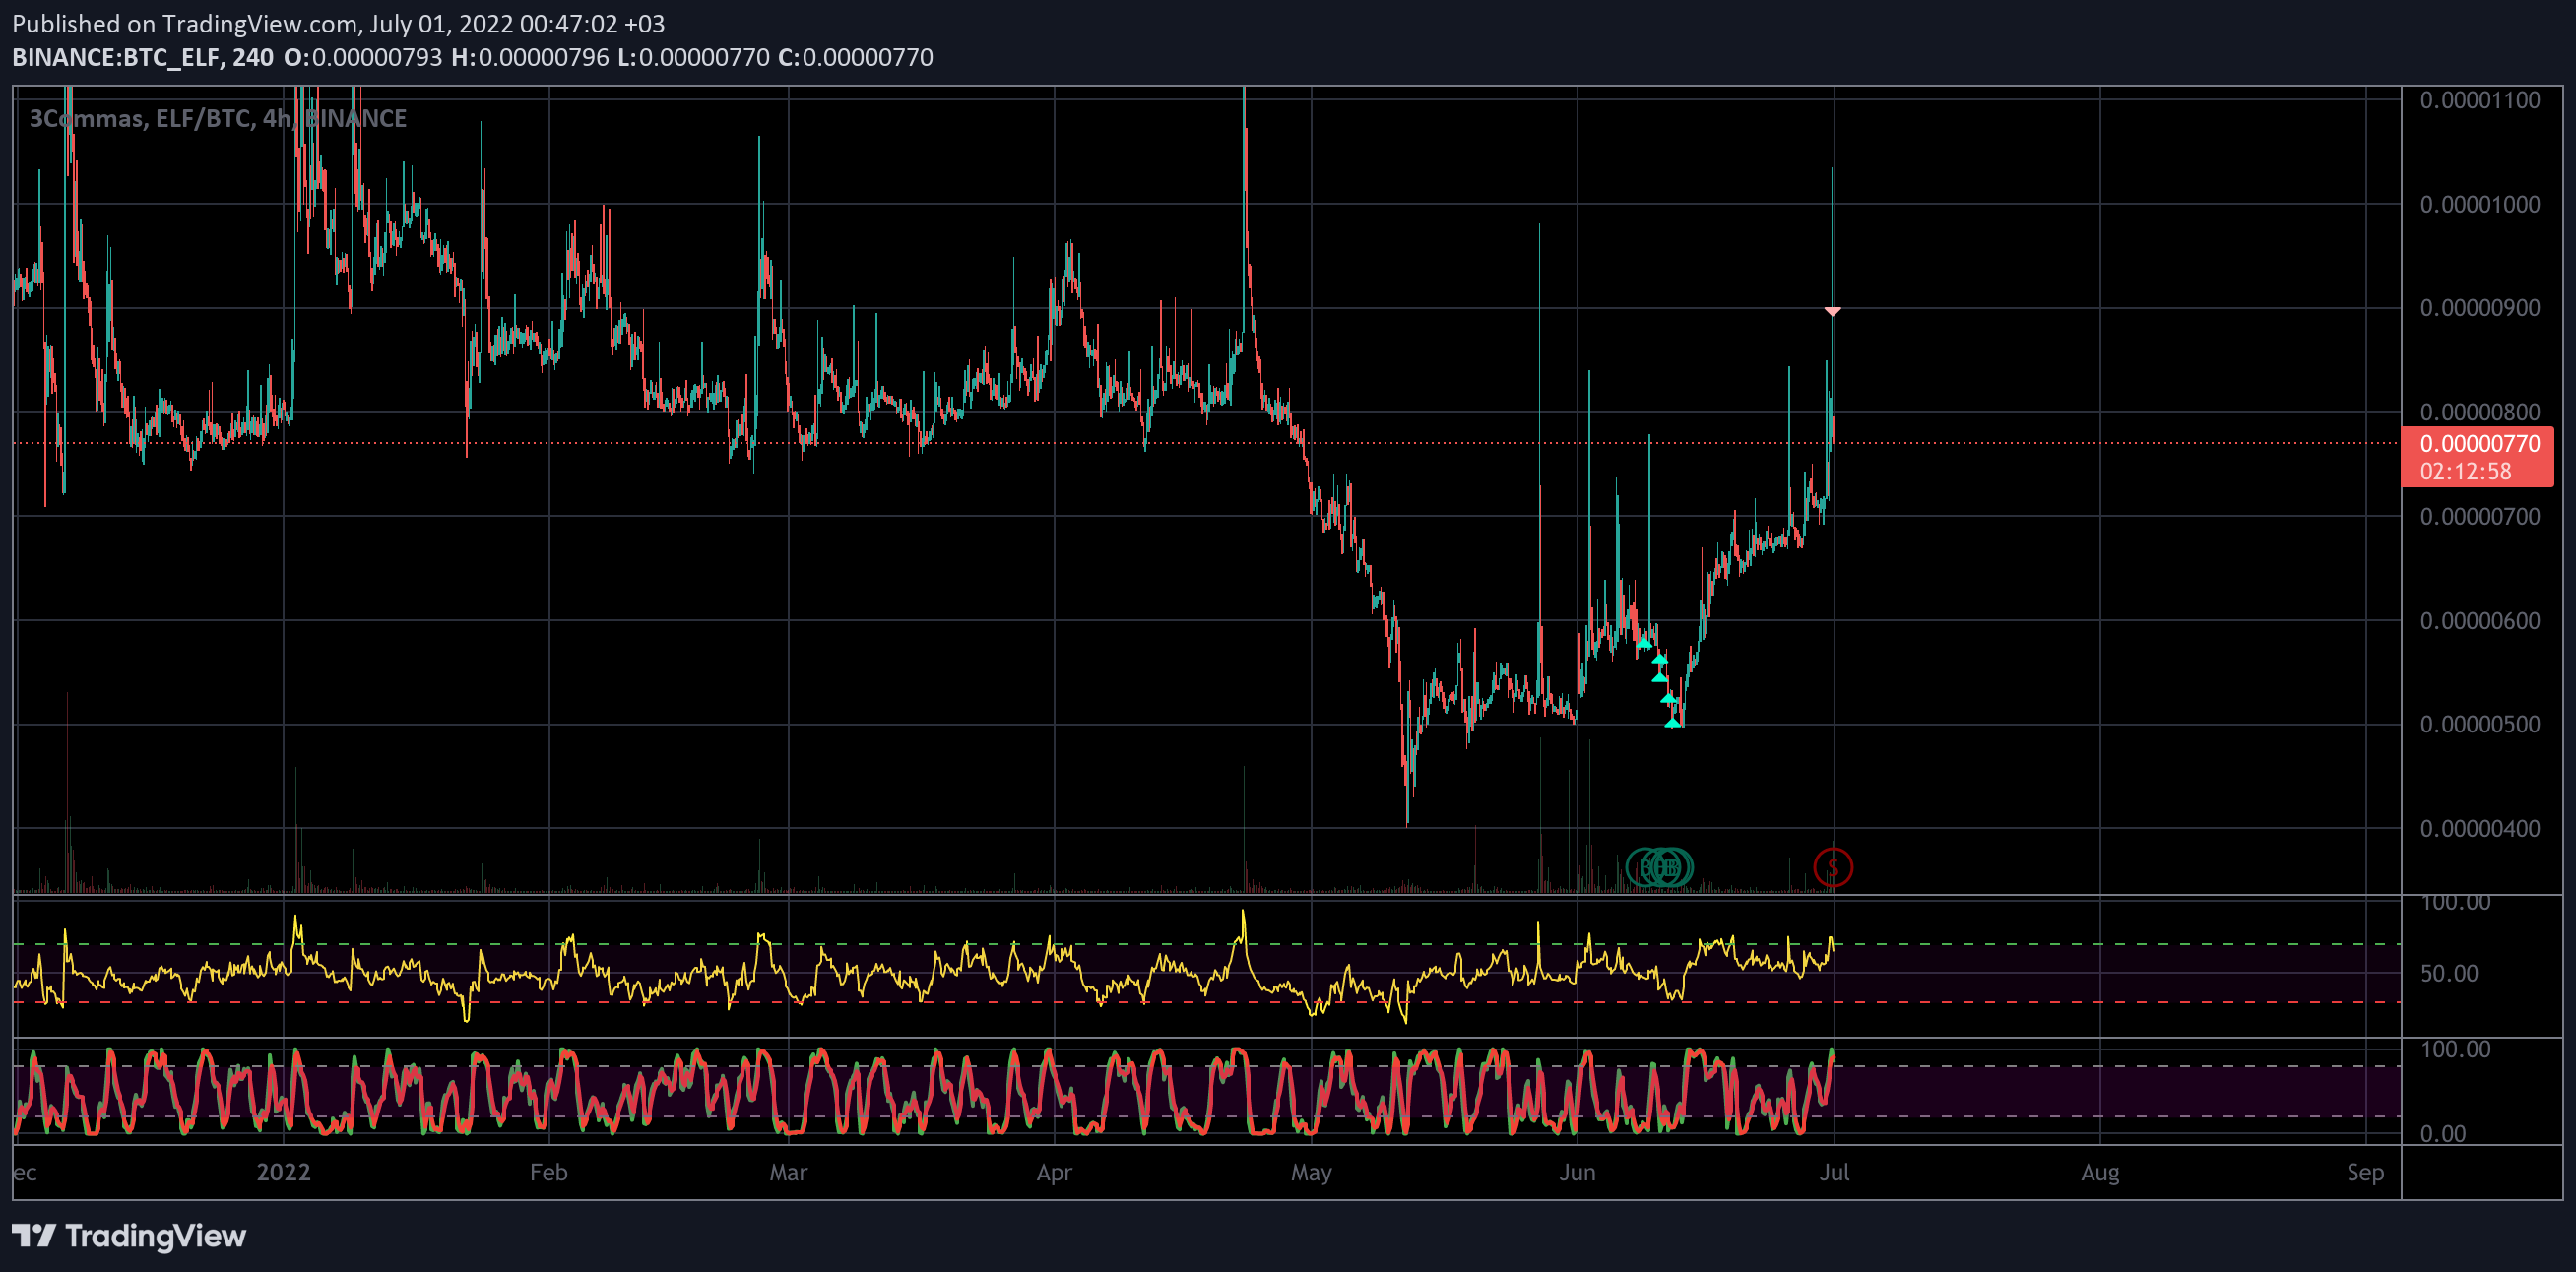Click the close value C:0.00000770
The image size is (2576, 1272).
[x=855, y=57]
